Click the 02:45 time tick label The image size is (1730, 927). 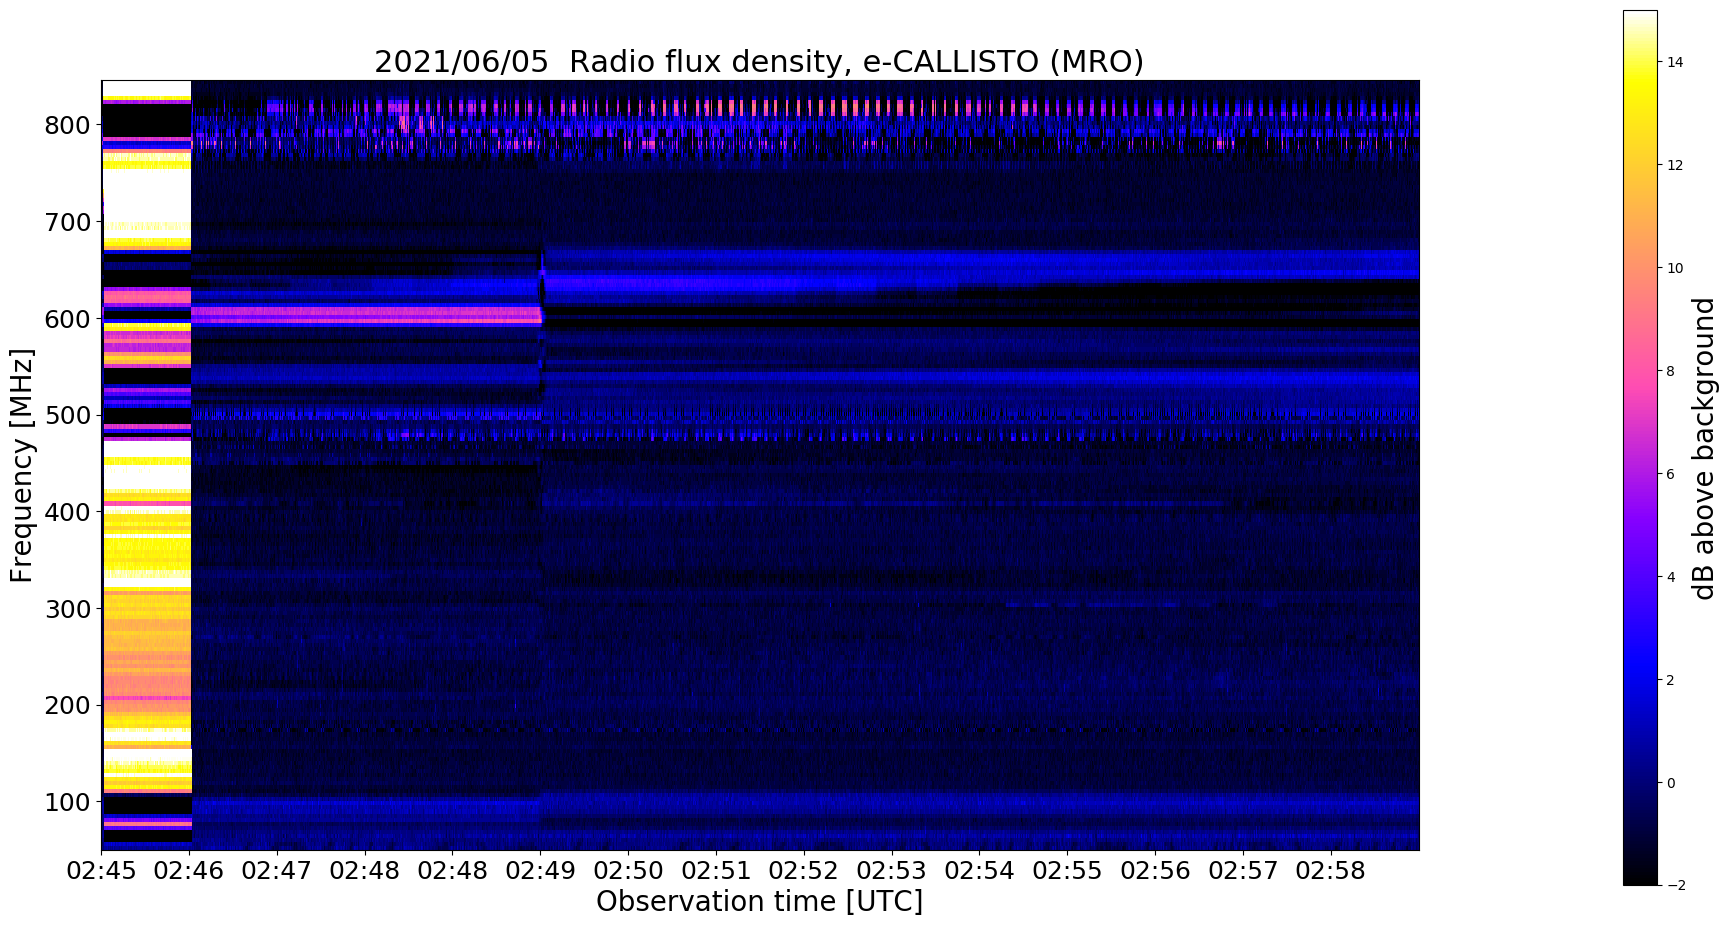pos(102,870)
